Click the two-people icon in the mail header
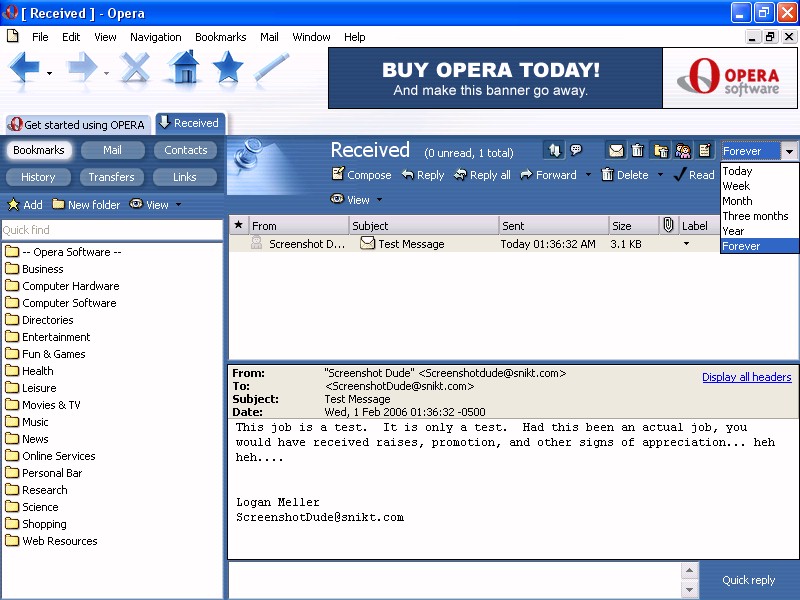The width and height of the screenshot is (800, 600). (683, 151)
